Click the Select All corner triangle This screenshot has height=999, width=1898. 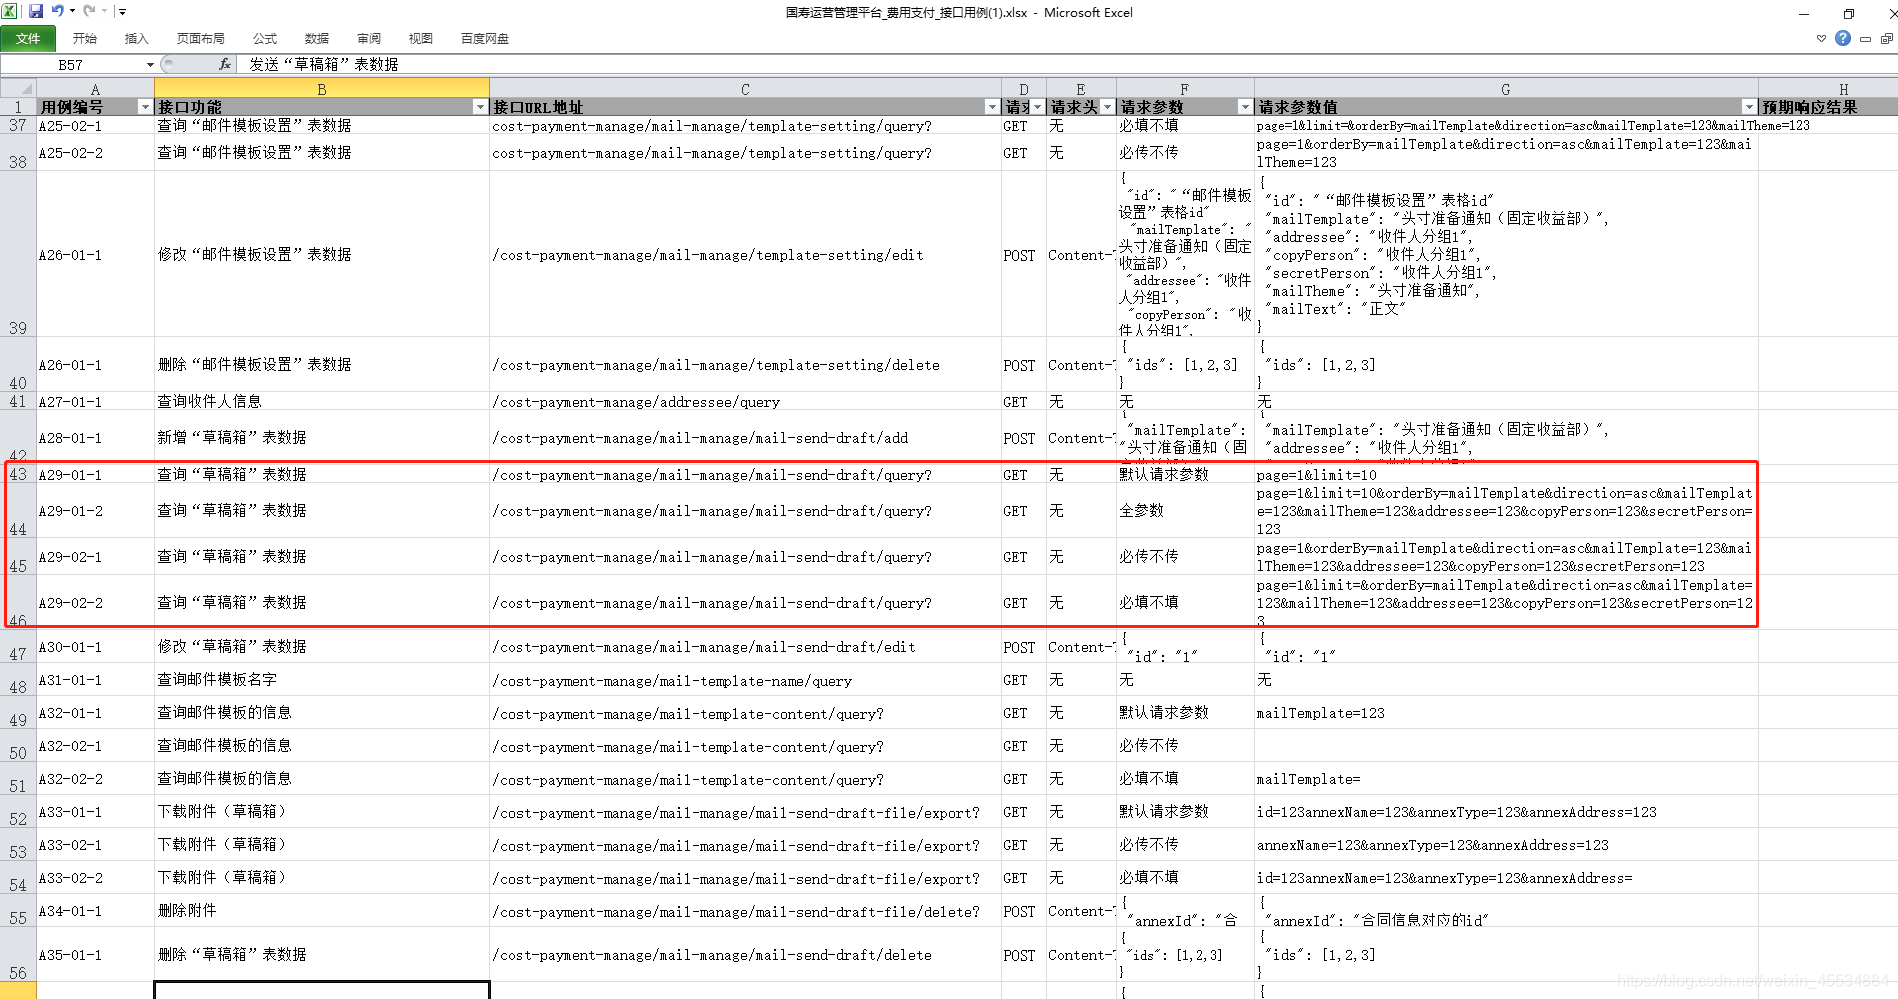click(18, 88)
